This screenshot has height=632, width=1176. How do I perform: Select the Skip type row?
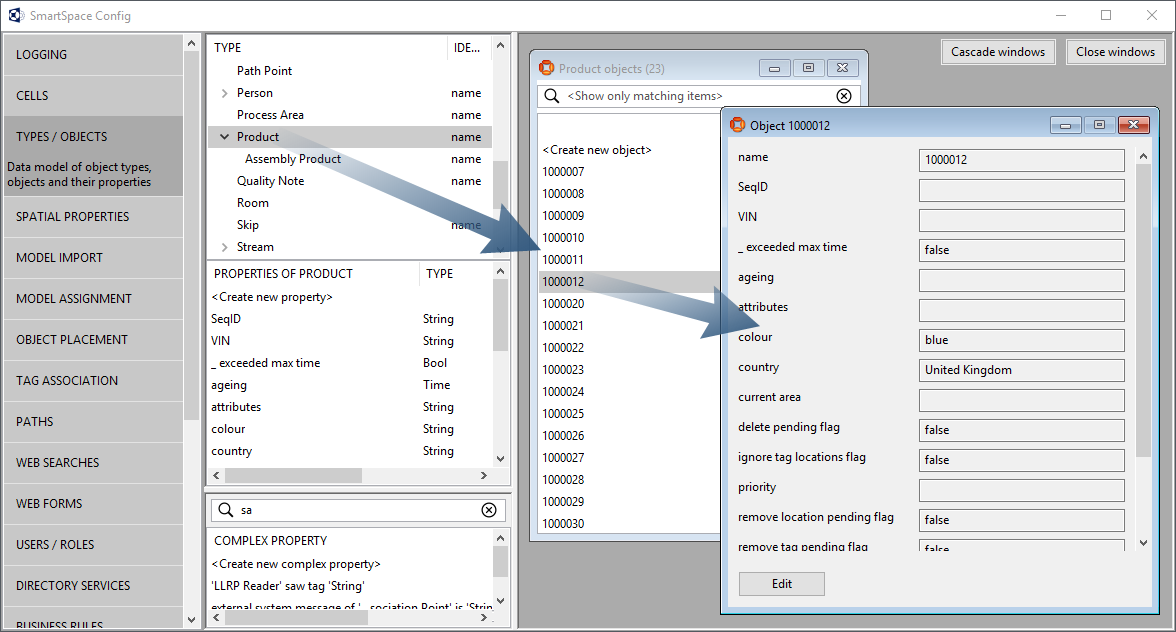(x=350, y=225)
